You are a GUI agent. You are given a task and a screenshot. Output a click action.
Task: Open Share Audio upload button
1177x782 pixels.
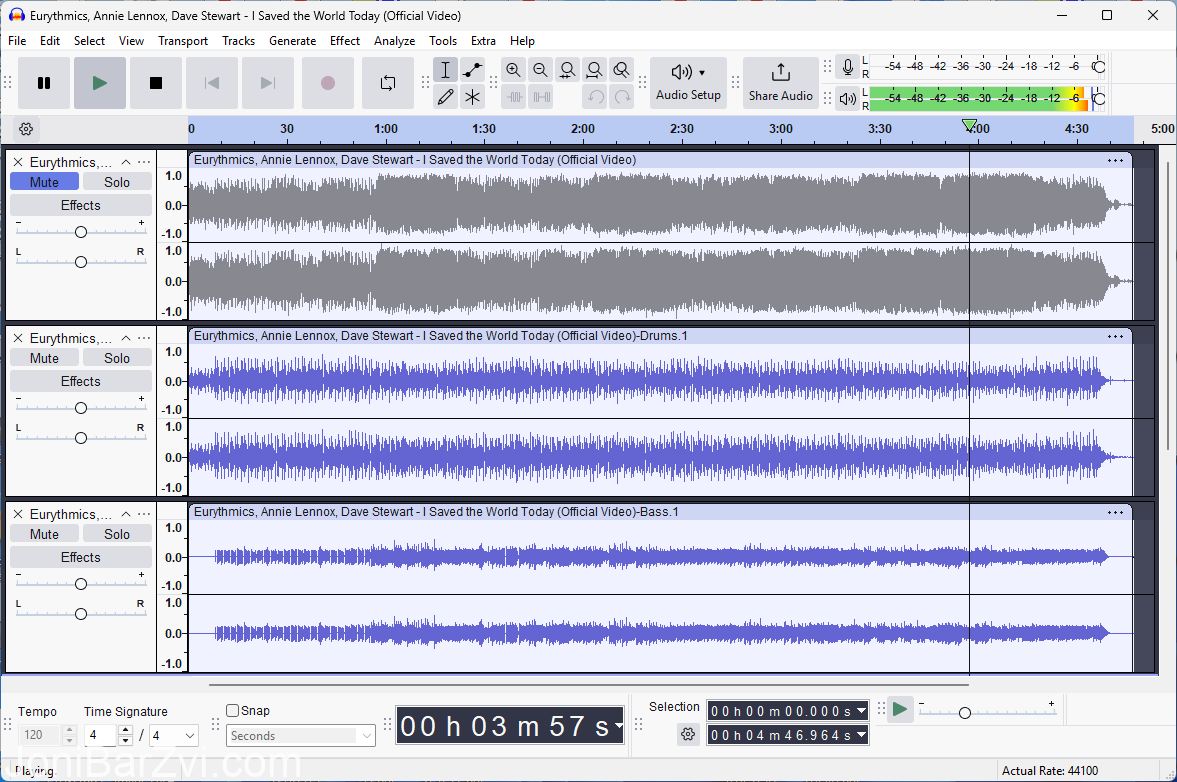(780, 82)
